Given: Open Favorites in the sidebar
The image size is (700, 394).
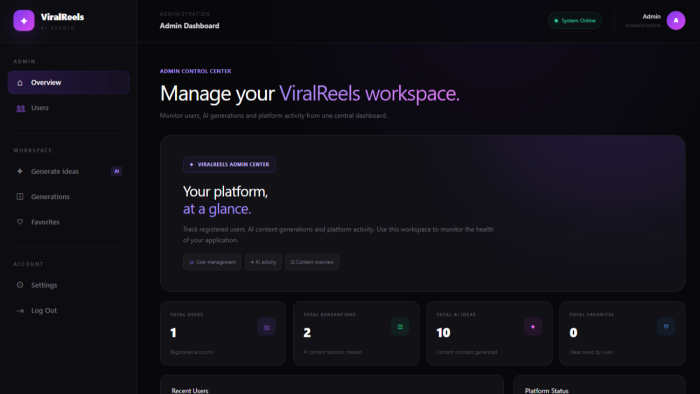Looking at the screenshot, I should [x=68, y=222].
